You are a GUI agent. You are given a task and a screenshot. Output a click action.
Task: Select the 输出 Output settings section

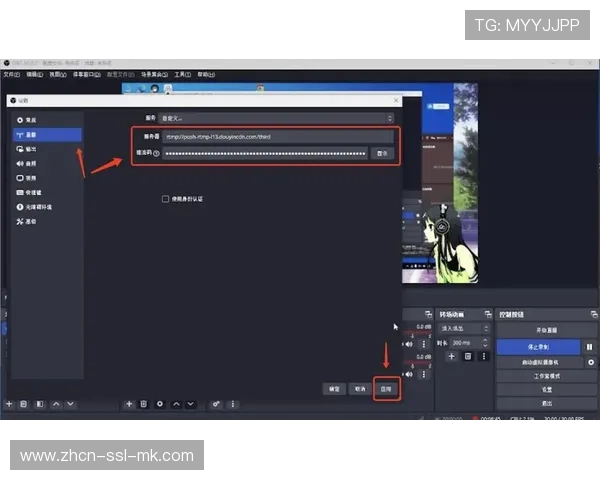point(30,148)
